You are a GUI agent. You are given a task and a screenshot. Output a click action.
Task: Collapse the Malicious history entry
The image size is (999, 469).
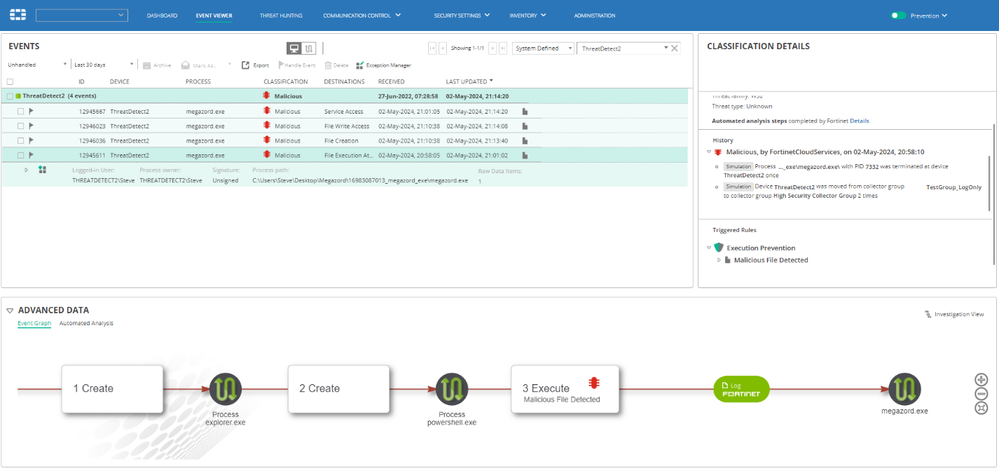coord(709,152)
